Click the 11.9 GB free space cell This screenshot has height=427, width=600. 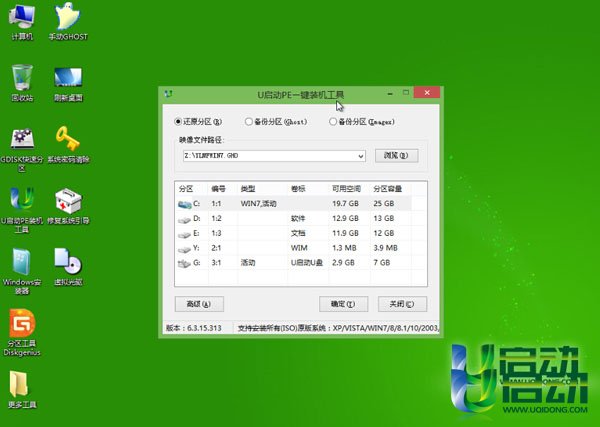[x=346, y=233]
